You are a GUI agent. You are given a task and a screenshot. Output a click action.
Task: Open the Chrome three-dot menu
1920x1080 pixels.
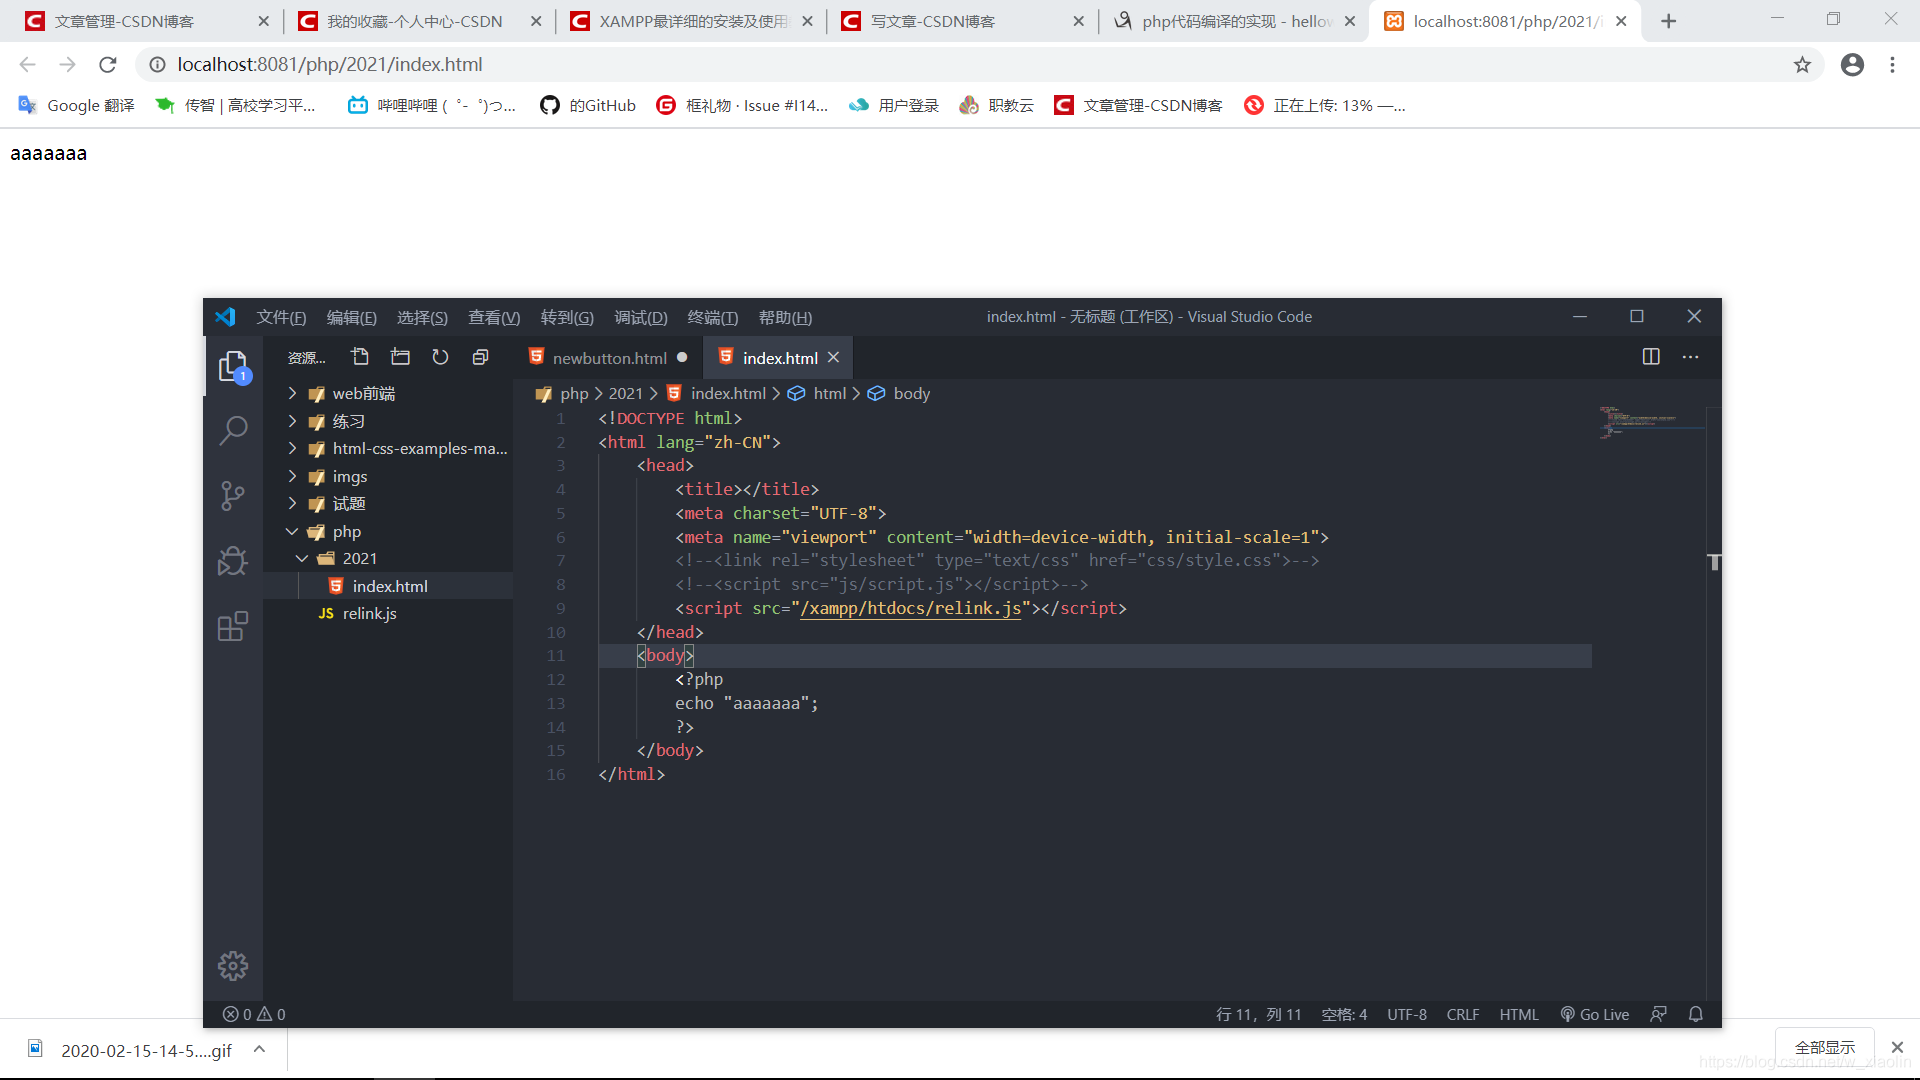pyautogui.click(x=1892, y=65)
